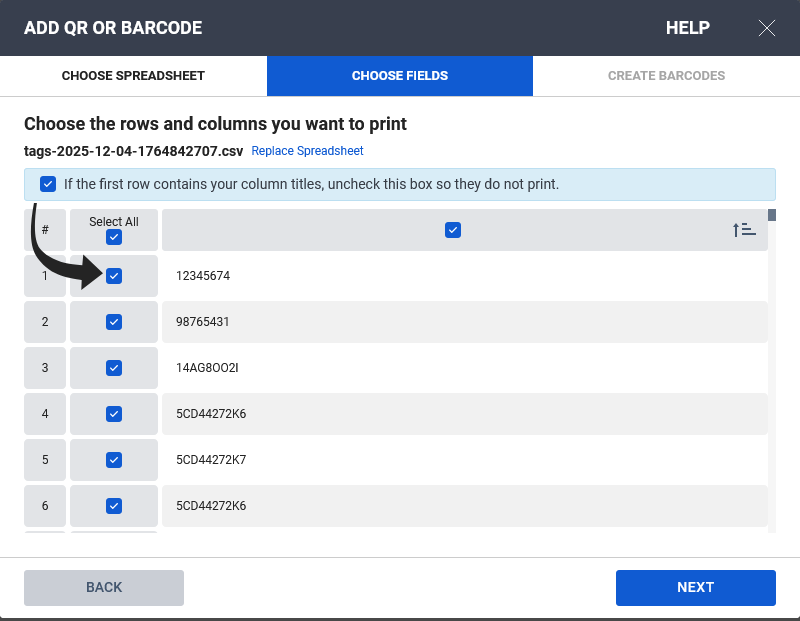Click the sort column icon
800x621 pixels.
point(743,230)
